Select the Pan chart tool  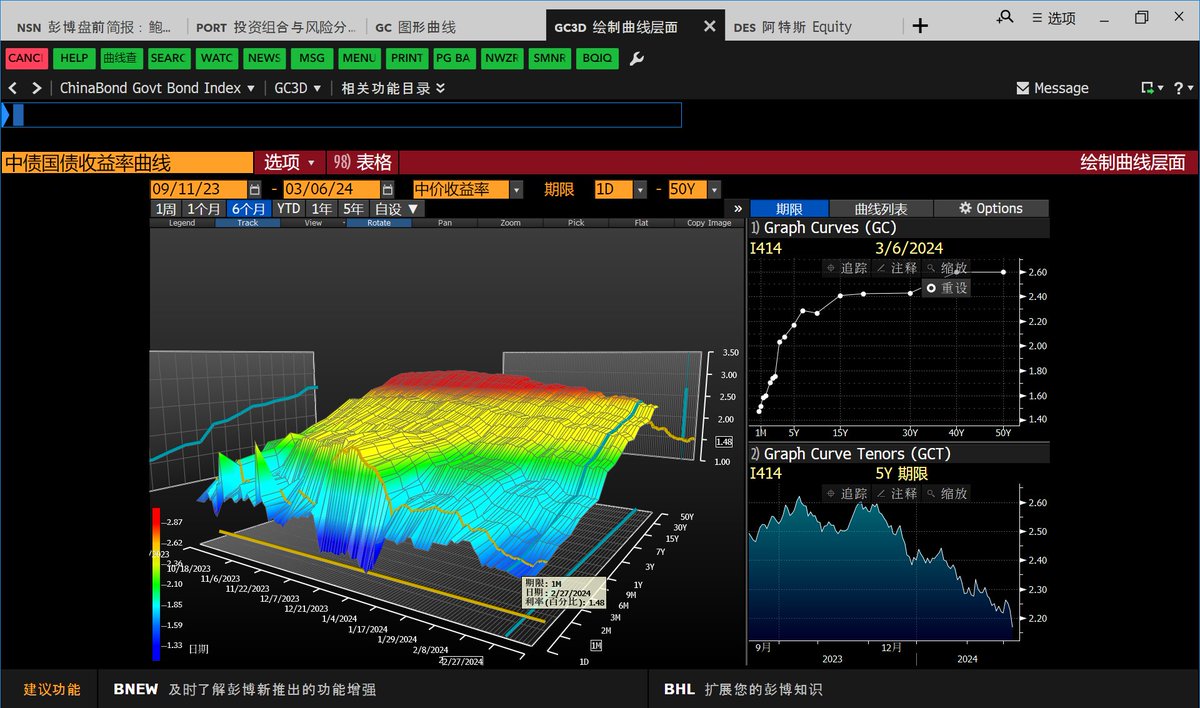(x=445, y=223)
